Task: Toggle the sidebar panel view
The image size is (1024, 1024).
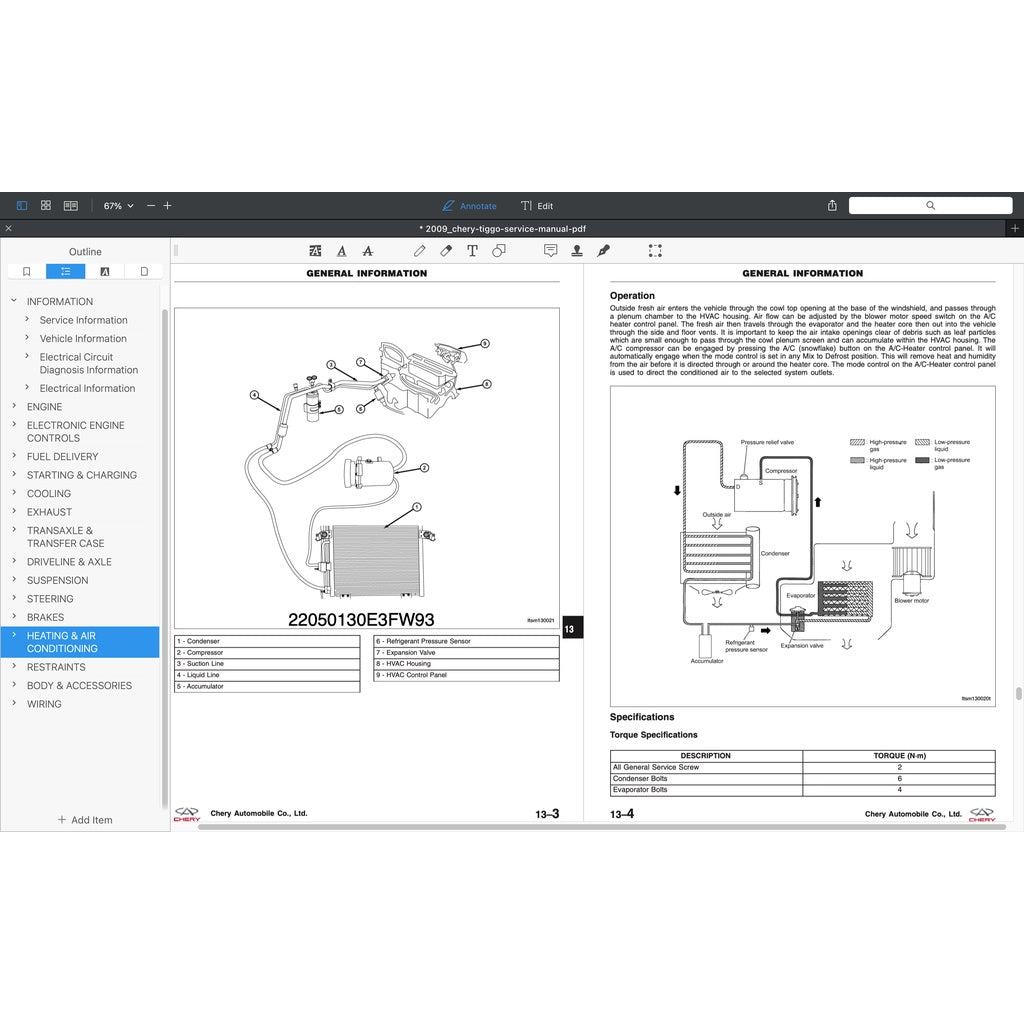Action: (22, 206)
